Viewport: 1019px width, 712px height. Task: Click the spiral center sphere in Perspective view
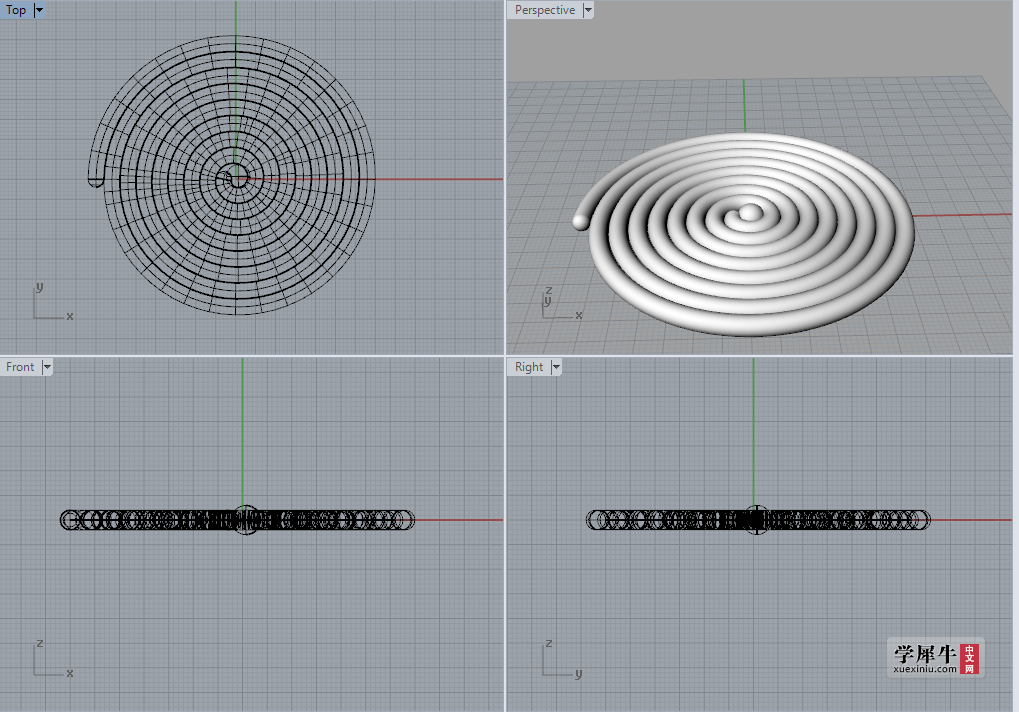(749, 212)
